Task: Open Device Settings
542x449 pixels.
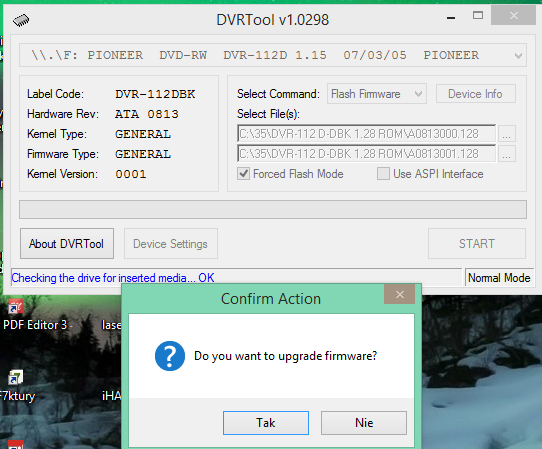Action: click(171, 243)
